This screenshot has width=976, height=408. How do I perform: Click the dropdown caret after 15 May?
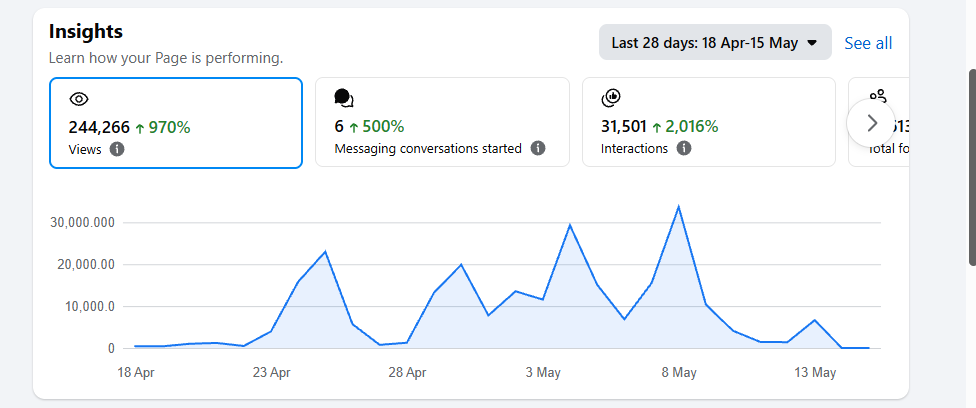click(812, 43)
